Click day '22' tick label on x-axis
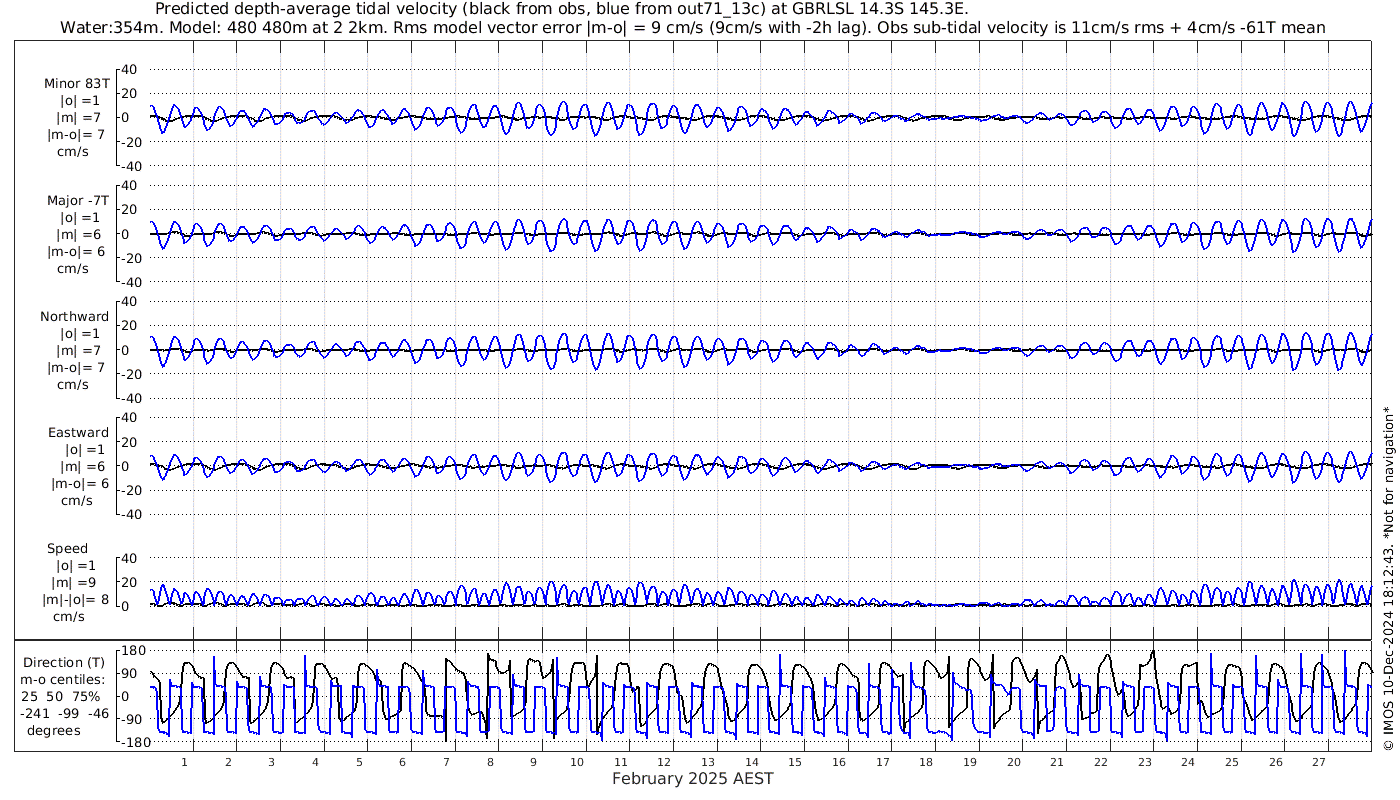The height and width of the screenshot is (800, 1400). [1101, 762]
